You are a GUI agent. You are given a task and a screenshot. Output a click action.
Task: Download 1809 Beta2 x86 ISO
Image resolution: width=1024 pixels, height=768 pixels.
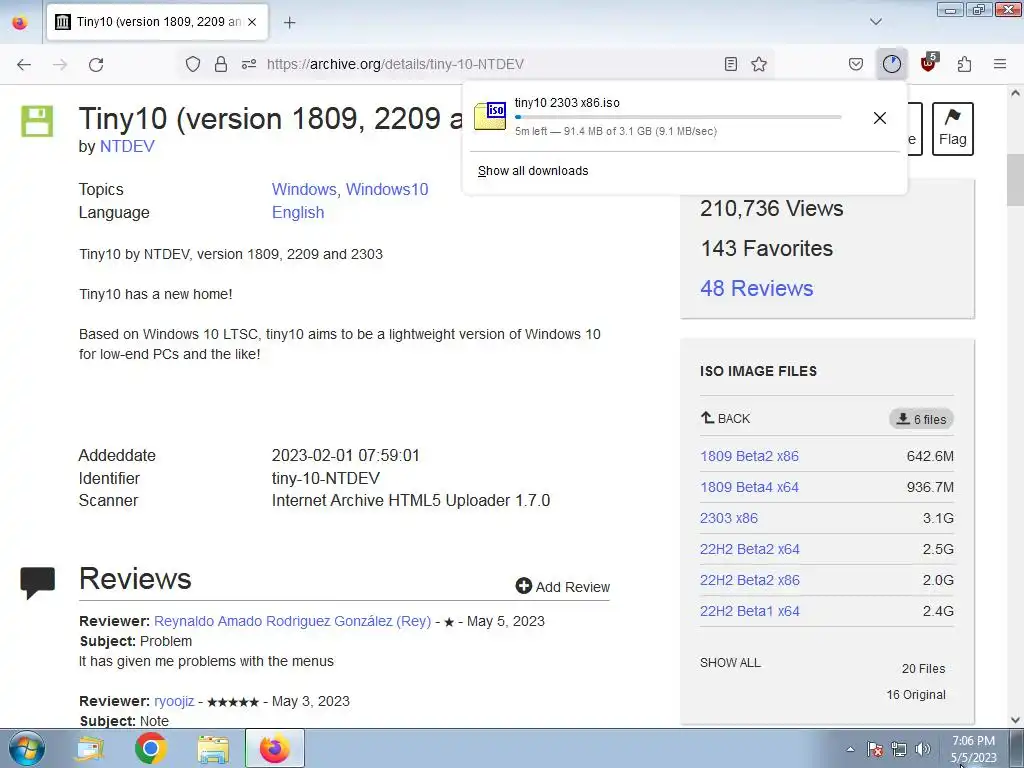[749, 456]
